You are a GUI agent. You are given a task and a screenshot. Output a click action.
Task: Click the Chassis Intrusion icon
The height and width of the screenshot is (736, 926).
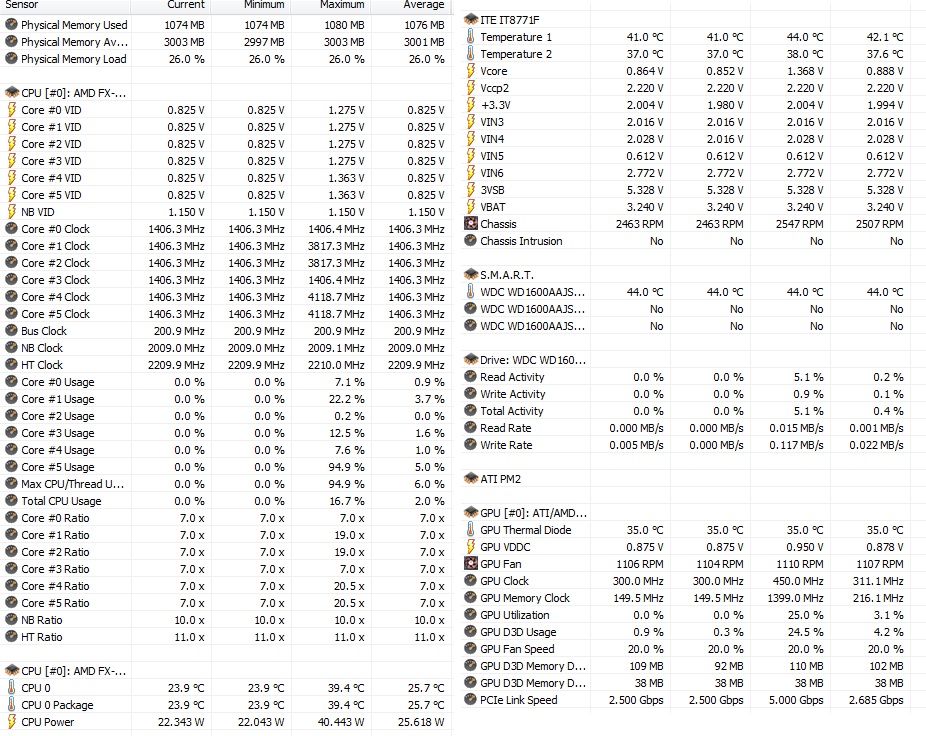(x=471, y=241)
